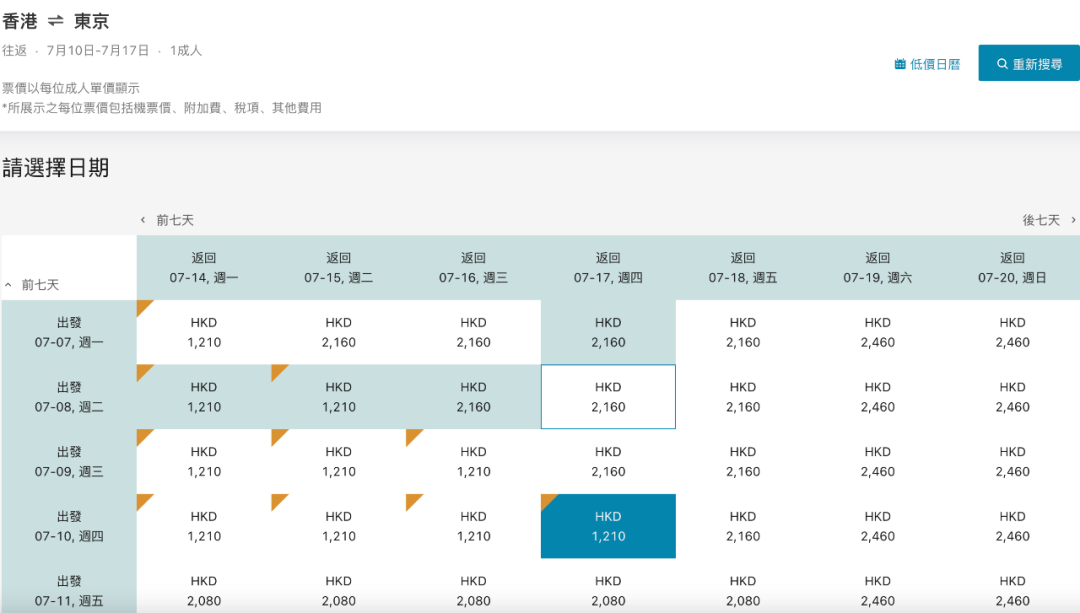Choose fare depart 07-10 return 07-16 HKD 1,210

click(x=473, y=526)
